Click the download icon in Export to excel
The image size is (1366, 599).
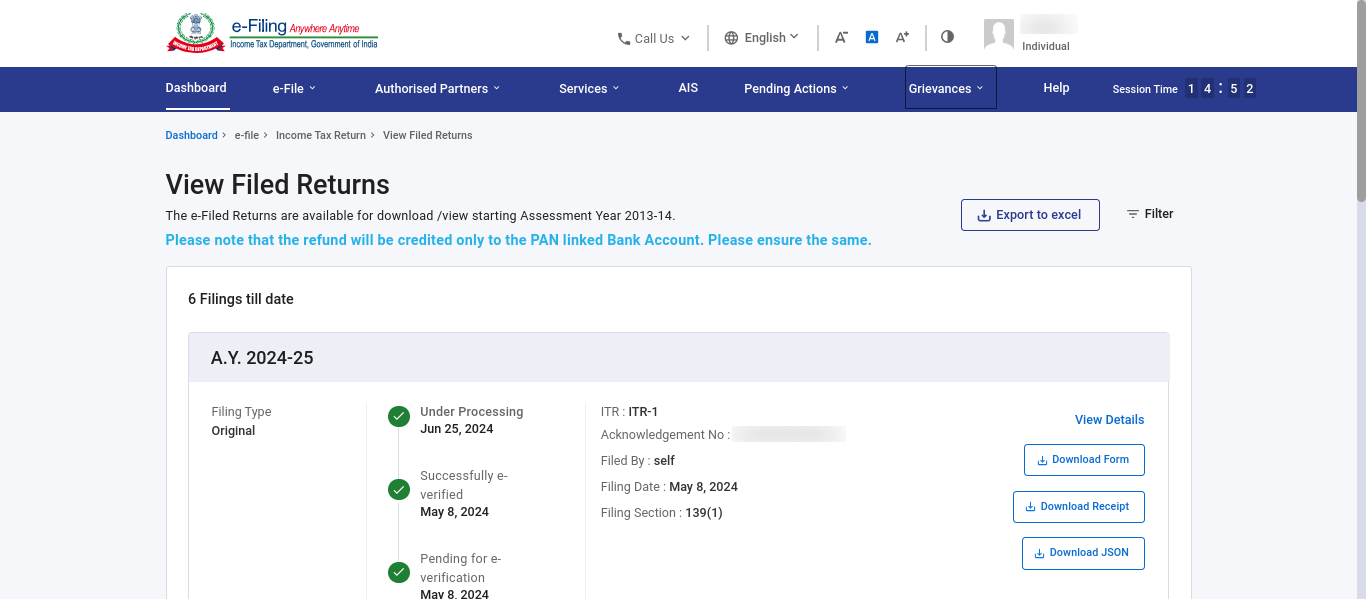(x=984, y=215)
